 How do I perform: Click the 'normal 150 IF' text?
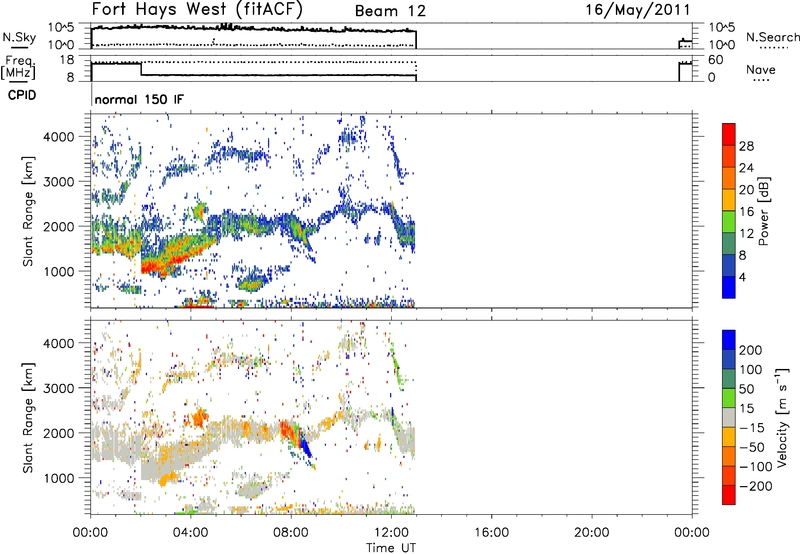139,99
